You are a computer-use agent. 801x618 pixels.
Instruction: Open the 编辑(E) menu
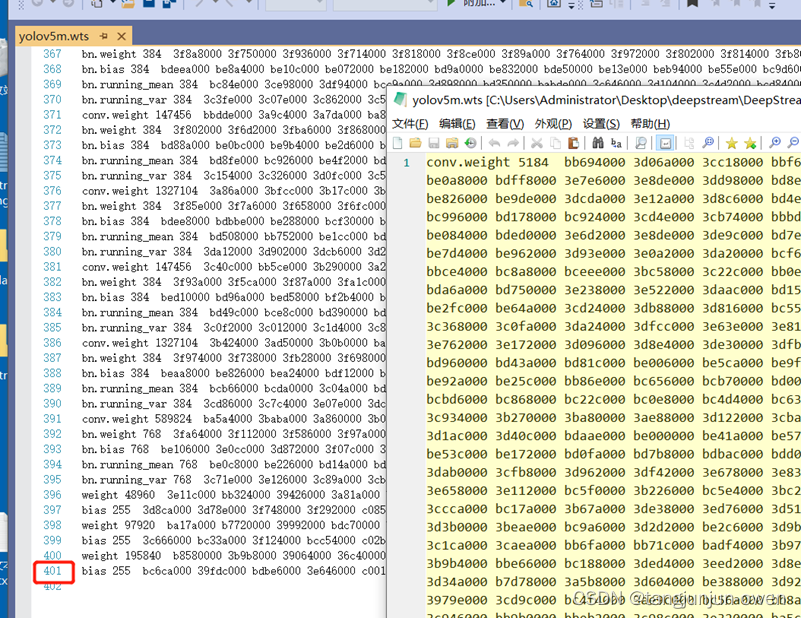(x=457, y=124)
